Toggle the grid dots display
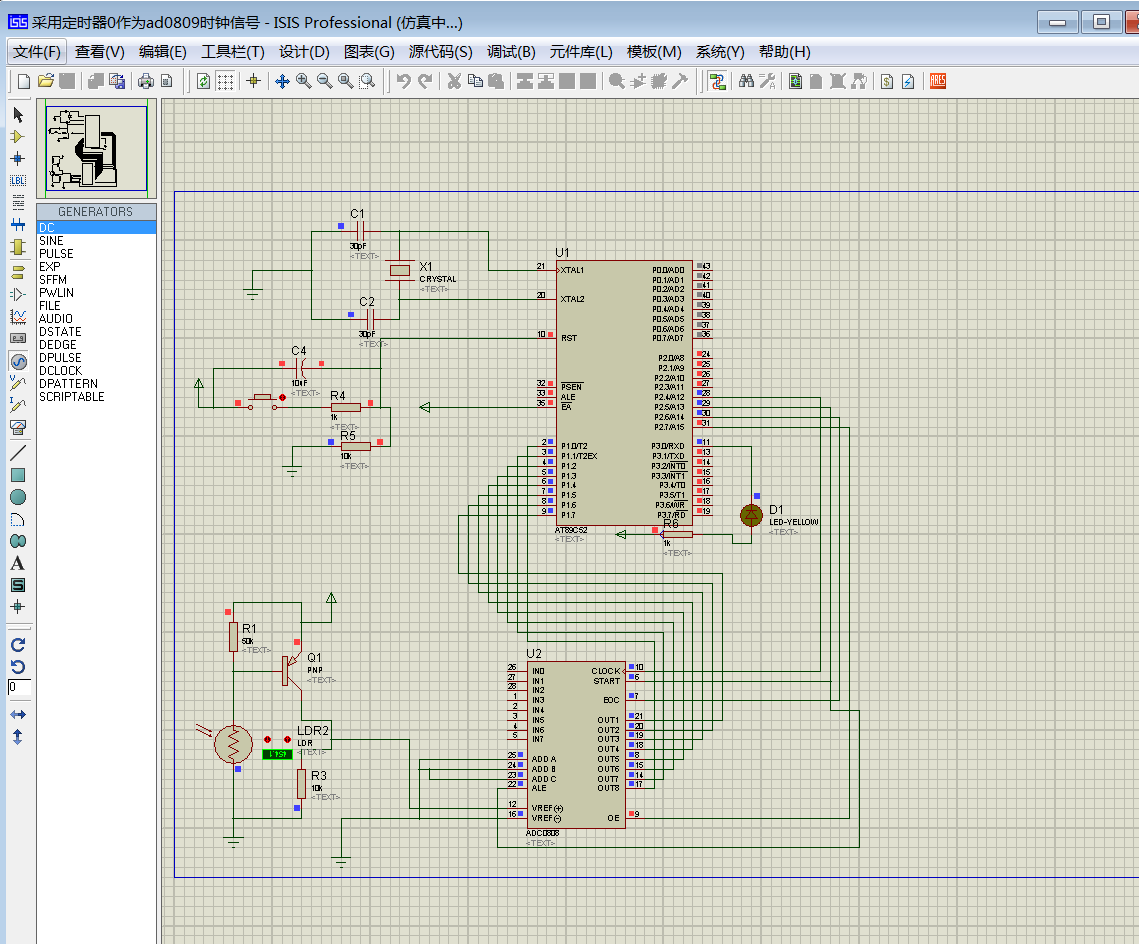 coord(225,81)
